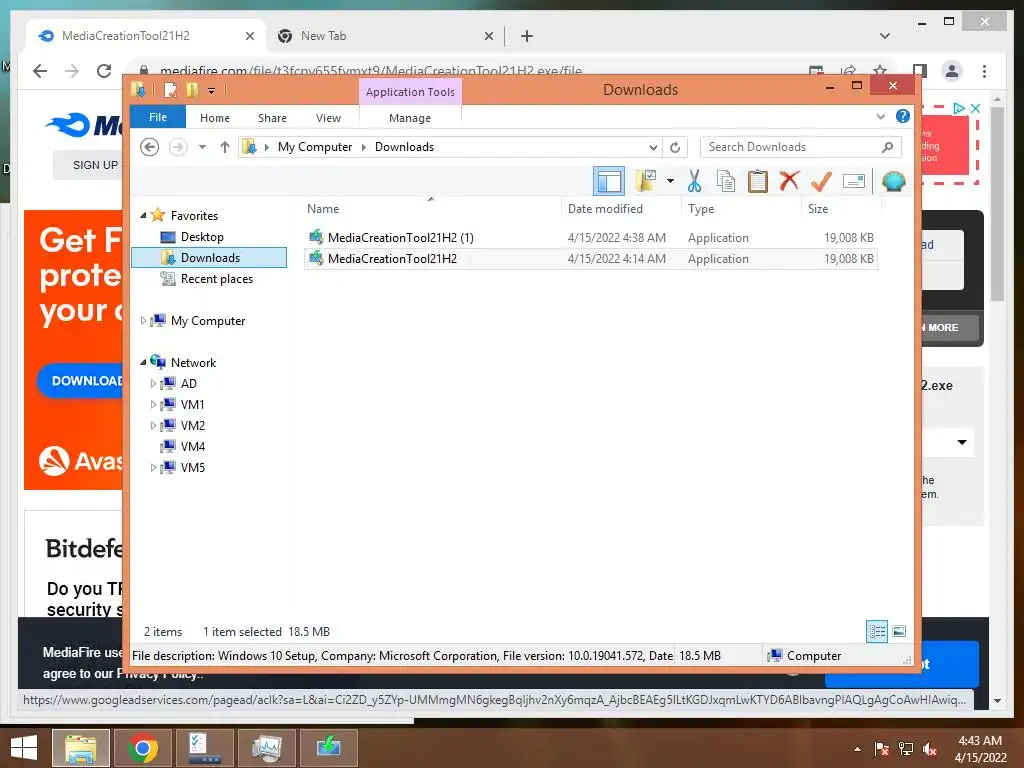The width and height of the screenshot is (1024, 768).
Task: Click the red X Delete icon
Action: (789, 180)
